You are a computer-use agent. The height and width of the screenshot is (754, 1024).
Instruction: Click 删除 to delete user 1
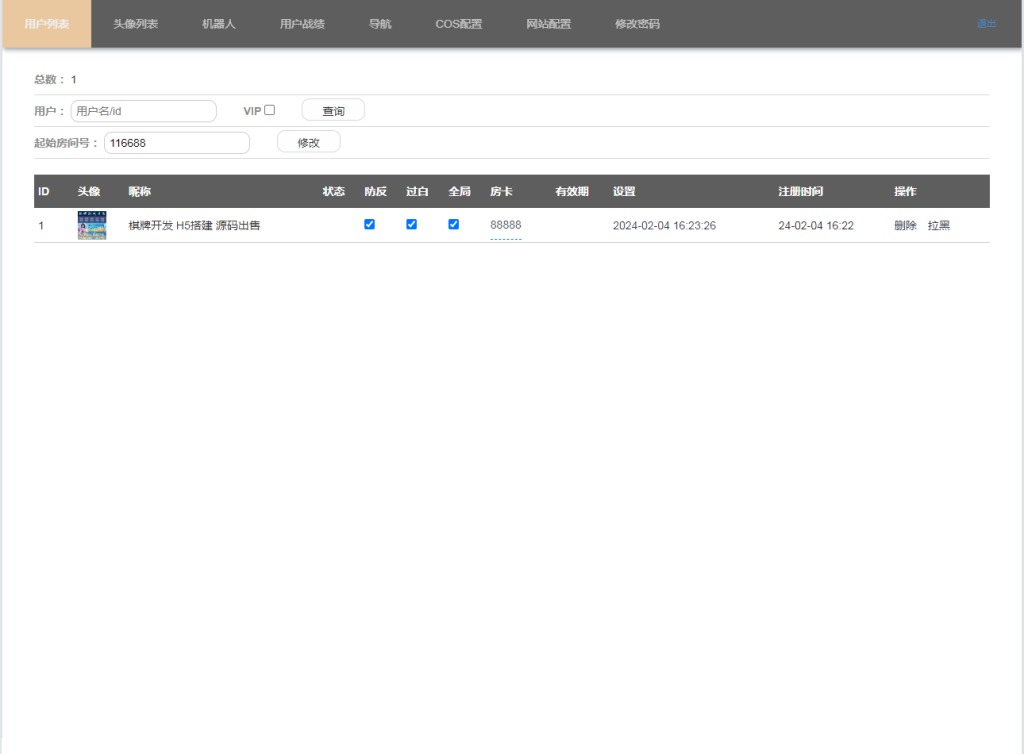(x=905, y=226)
